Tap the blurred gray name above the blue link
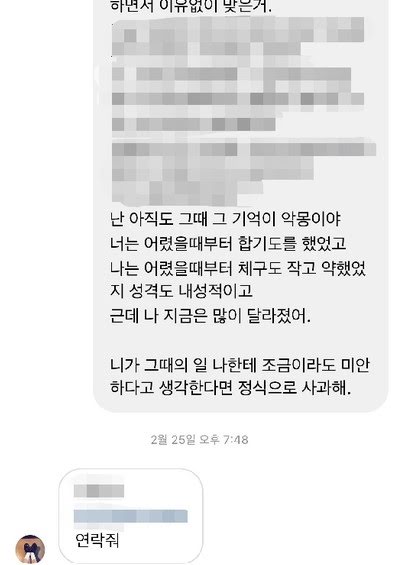The image size is (415, 565). pyautogui.click(x=99, y=491)
